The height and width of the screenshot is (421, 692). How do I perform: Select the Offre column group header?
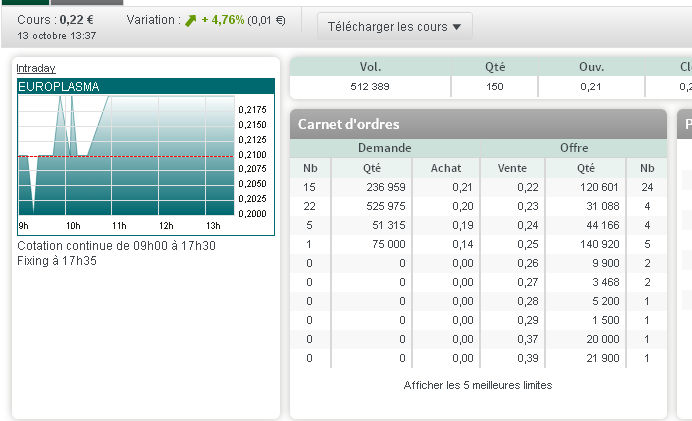point(574,148)
